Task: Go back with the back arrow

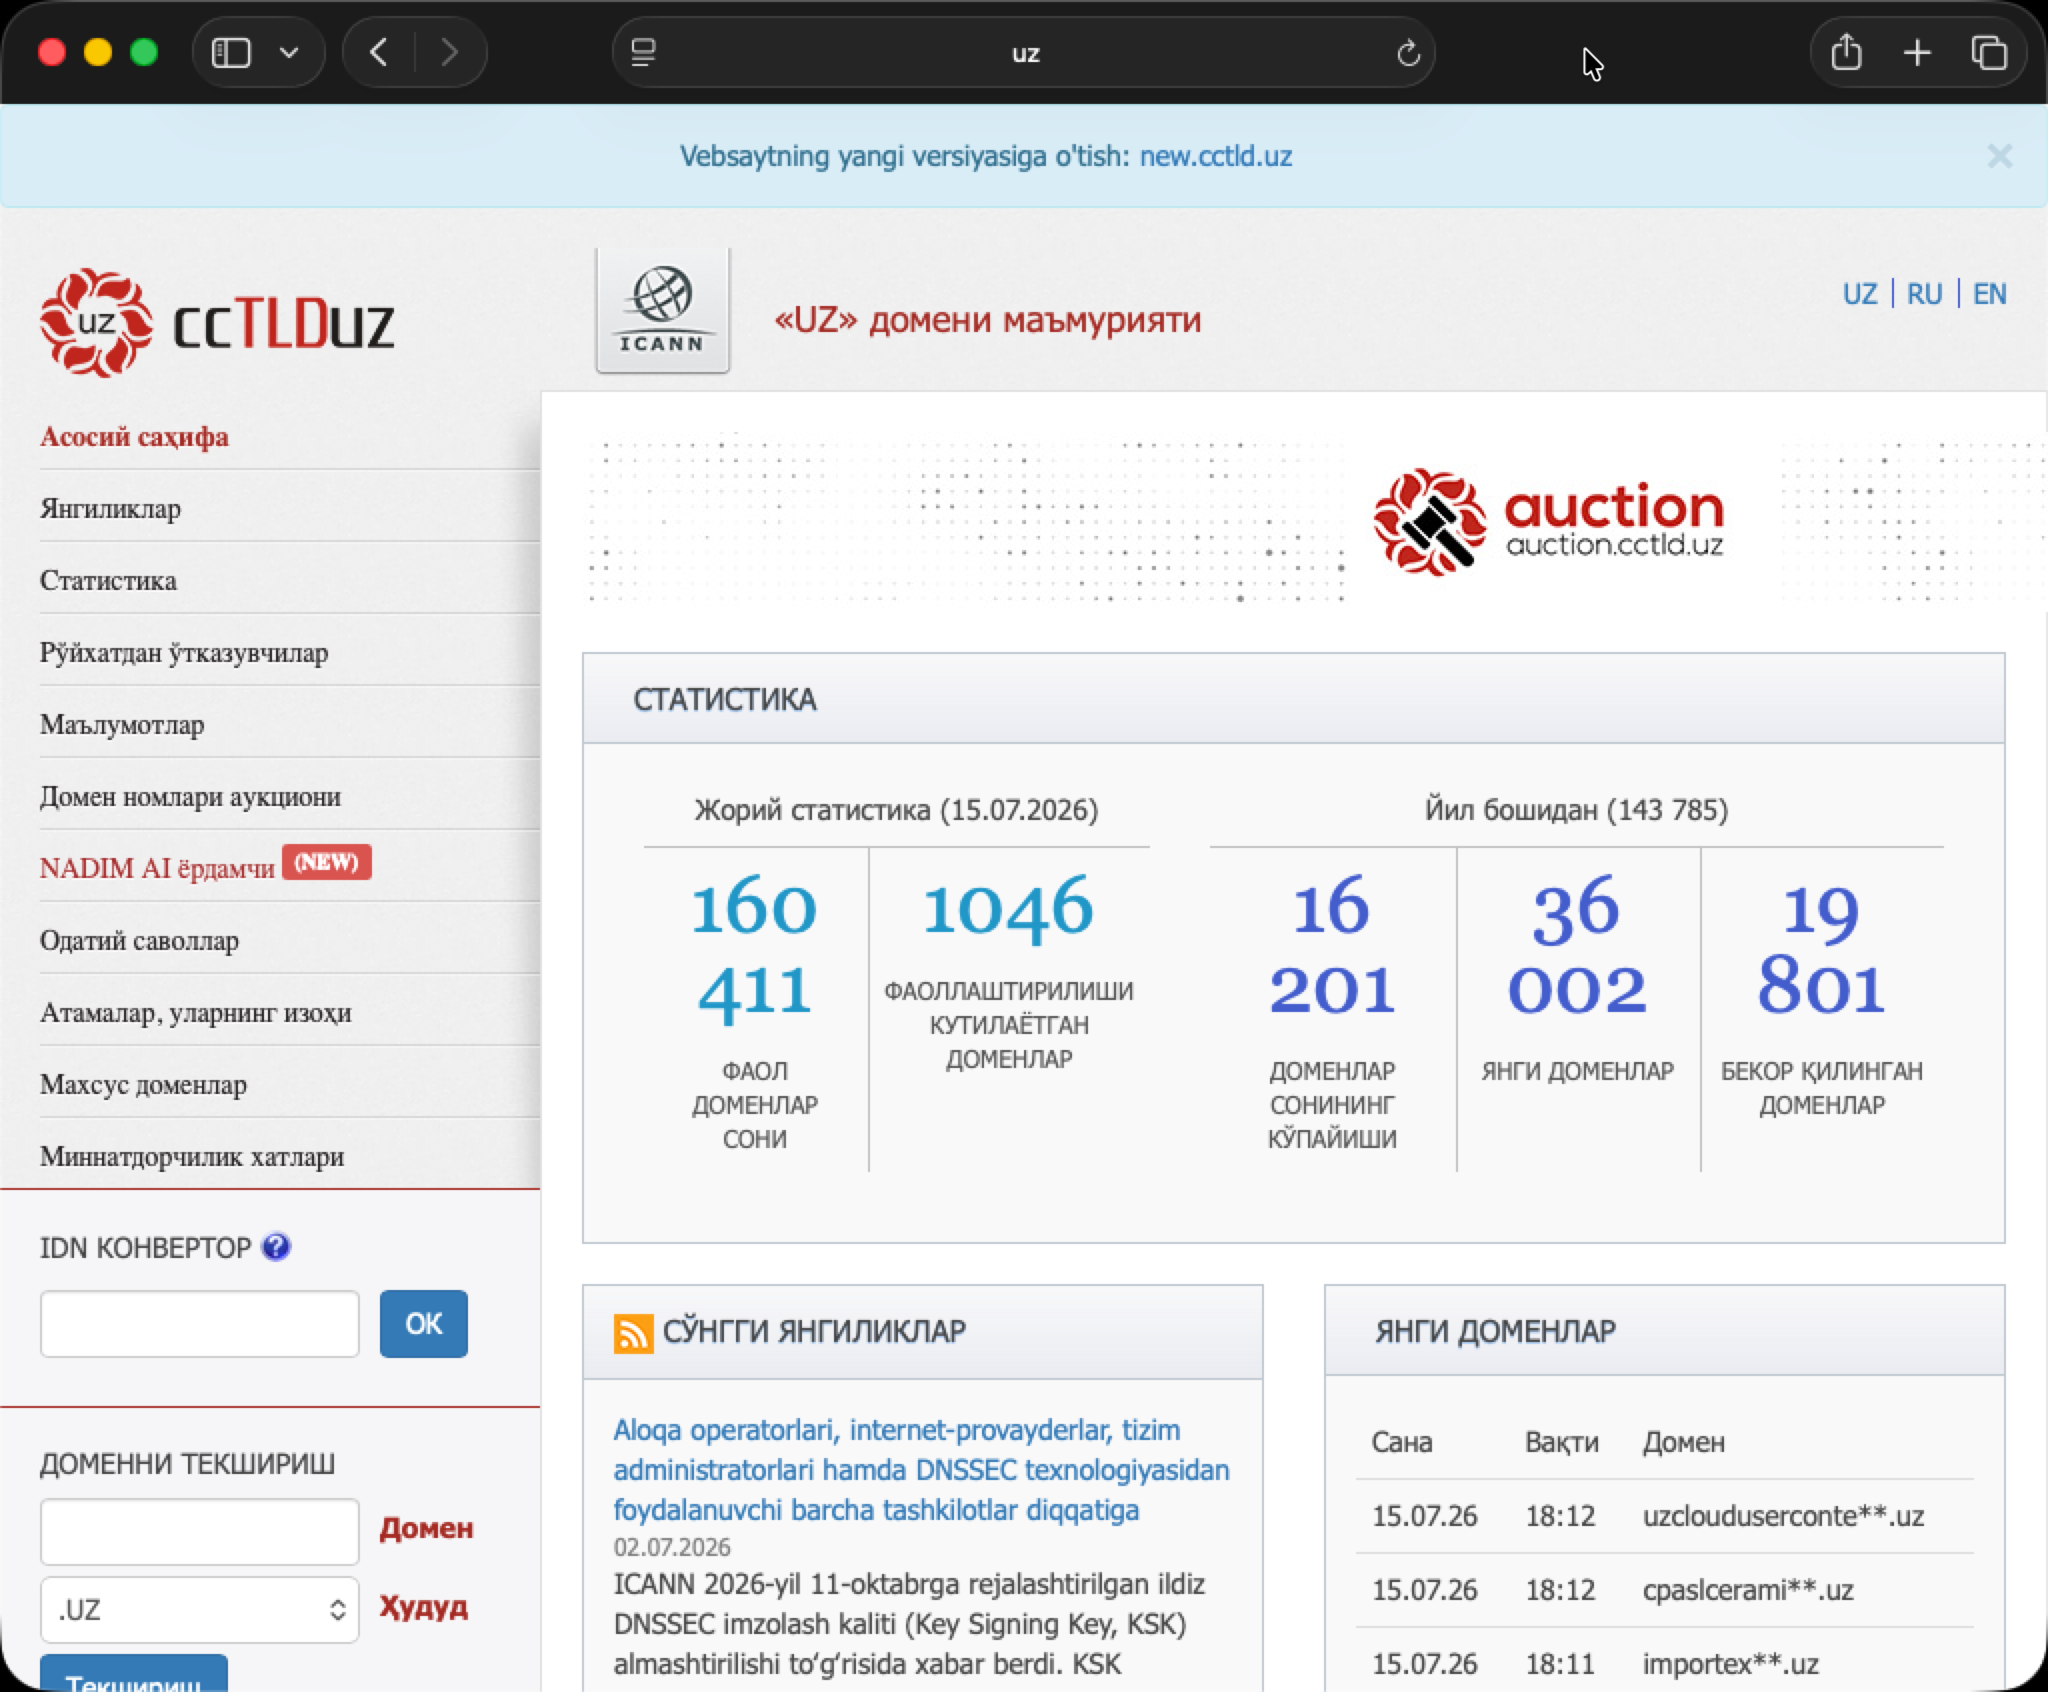Action: click(x=379, y=52)
